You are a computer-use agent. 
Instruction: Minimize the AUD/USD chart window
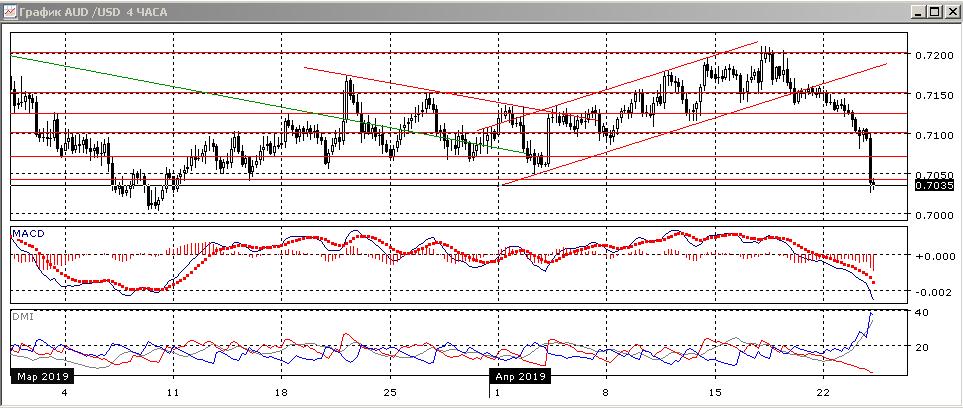point(918,12)
